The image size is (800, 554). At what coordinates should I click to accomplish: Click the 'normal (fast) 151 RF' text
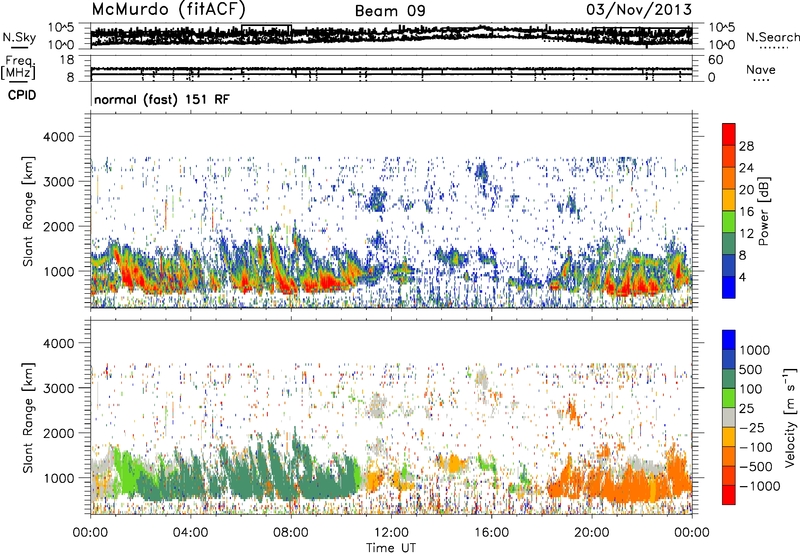[x=162, y=99]
